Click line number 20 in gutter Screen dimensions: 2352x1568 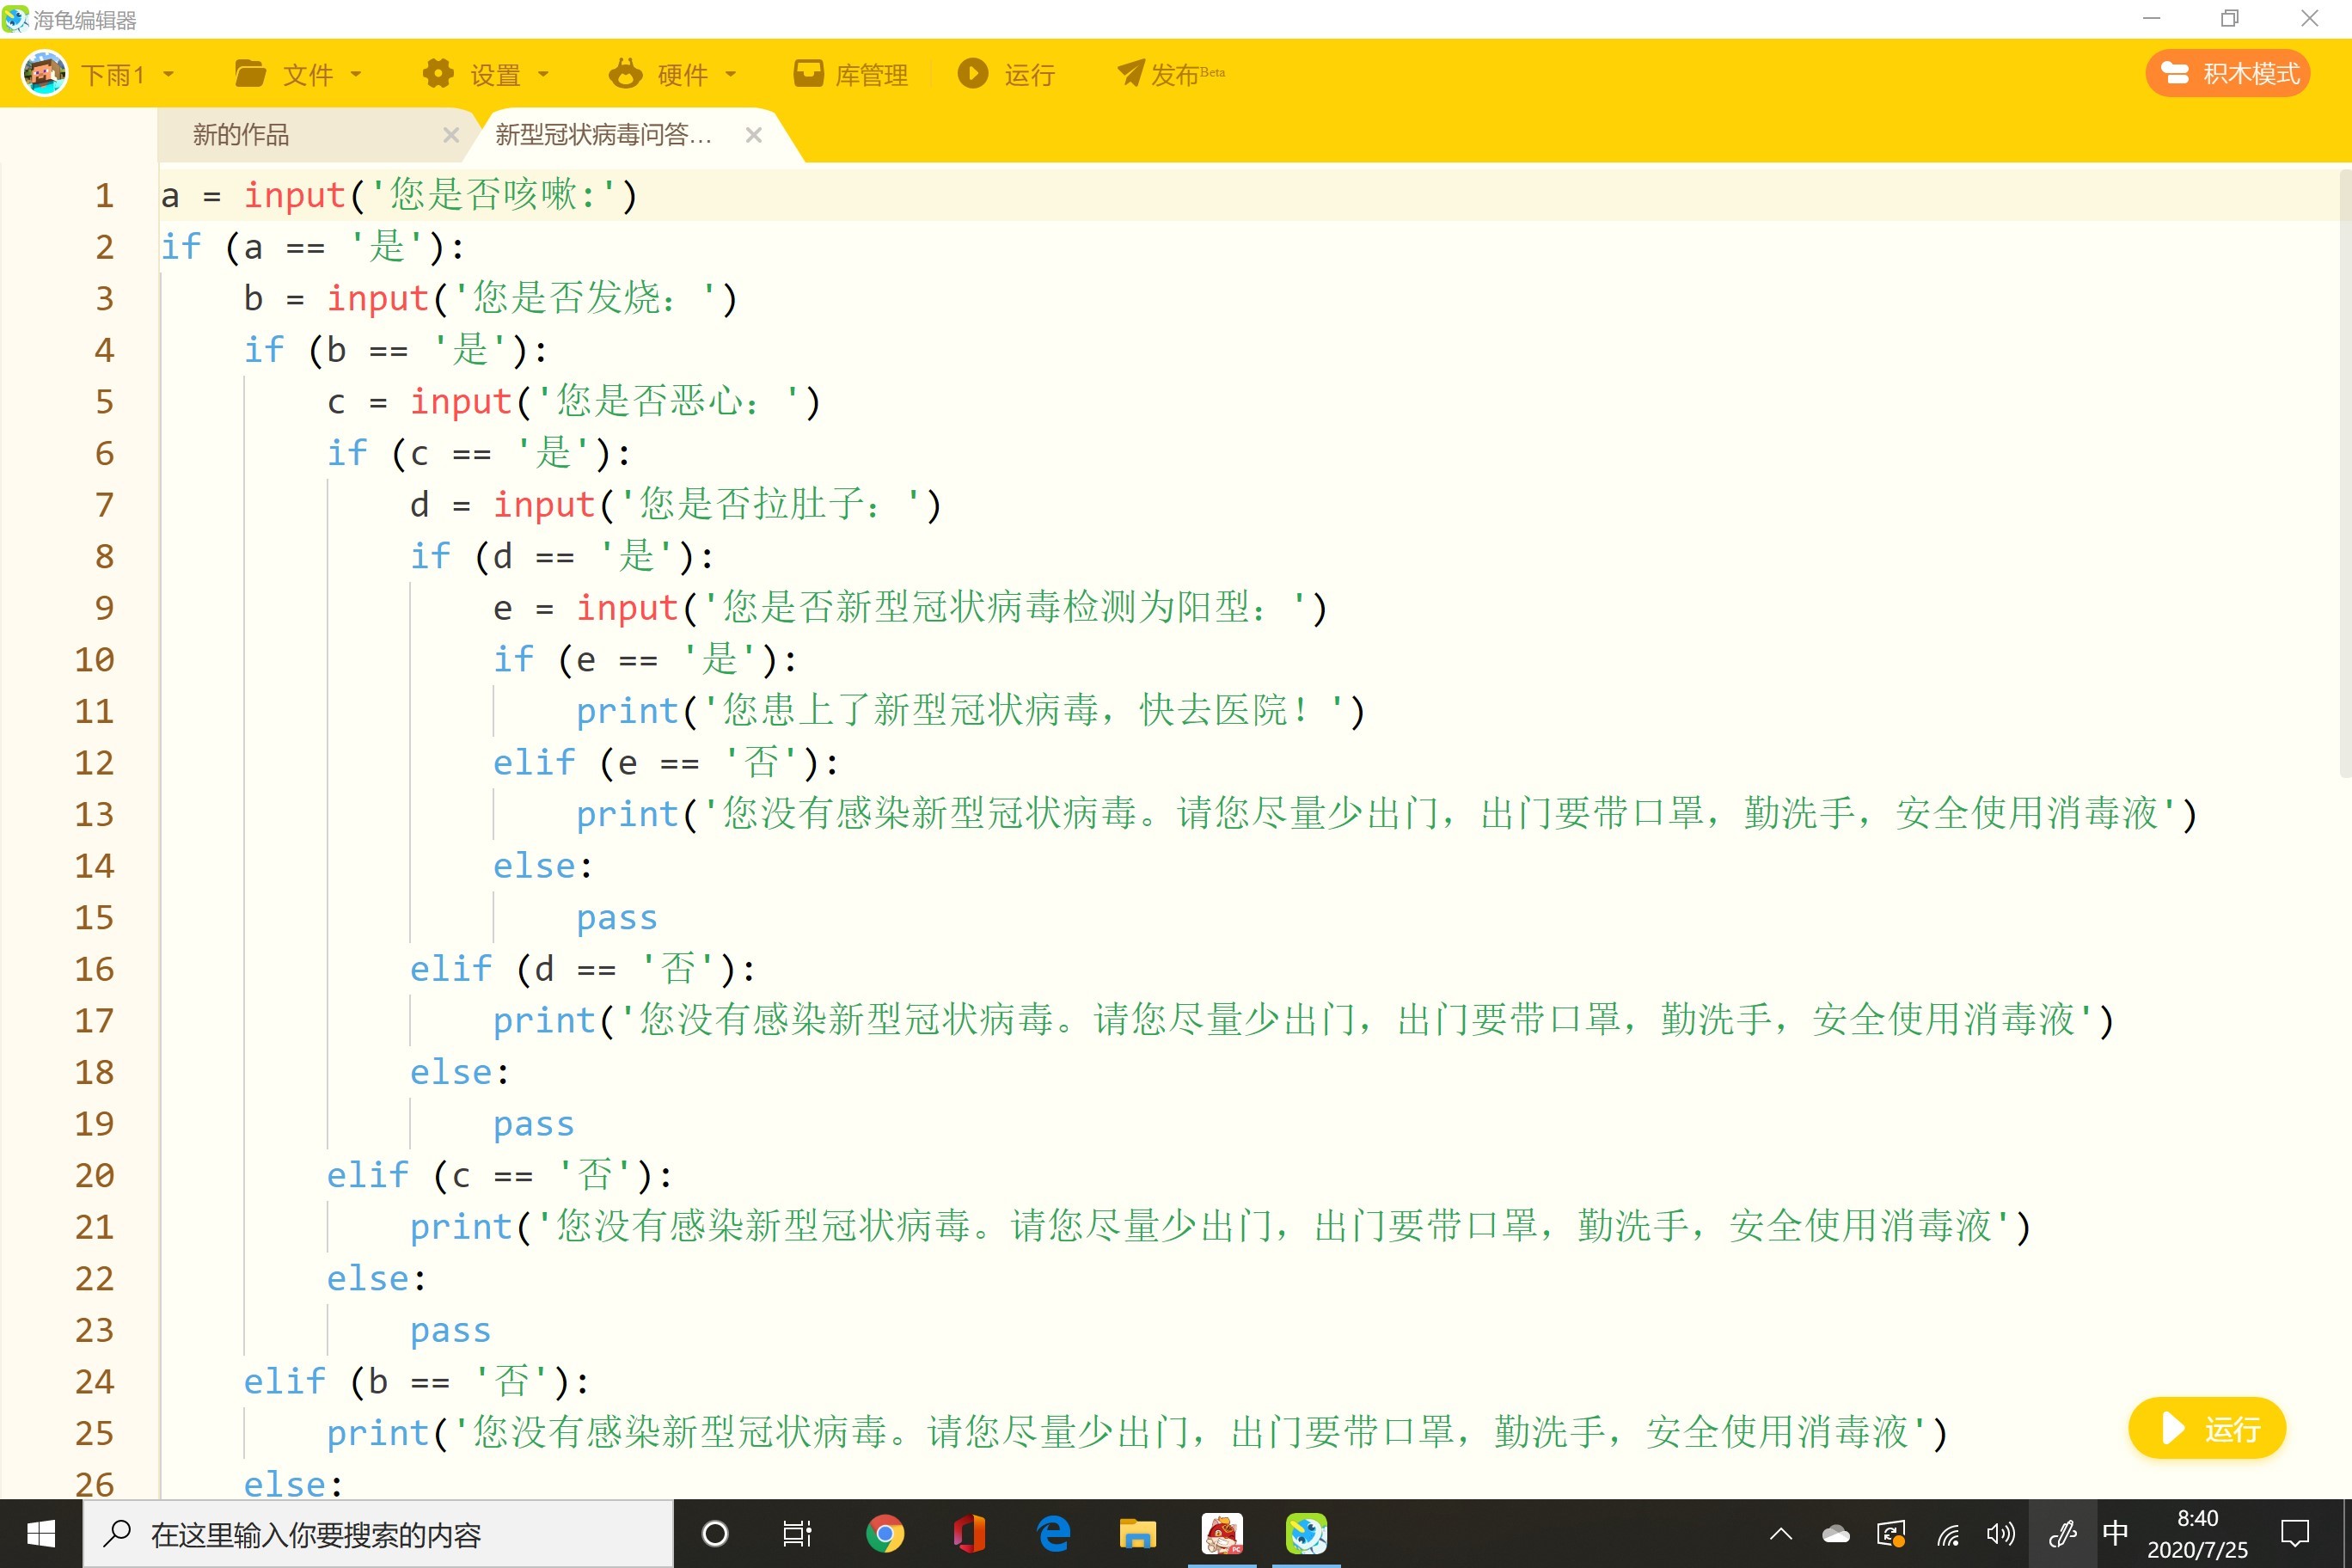95,1176
